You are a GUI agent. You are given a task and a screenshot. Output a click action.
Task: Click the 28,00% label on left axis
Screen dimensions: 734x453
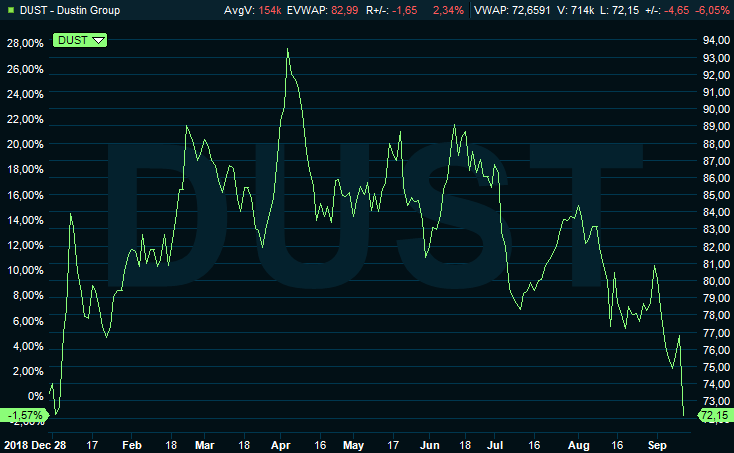[25, 44]
